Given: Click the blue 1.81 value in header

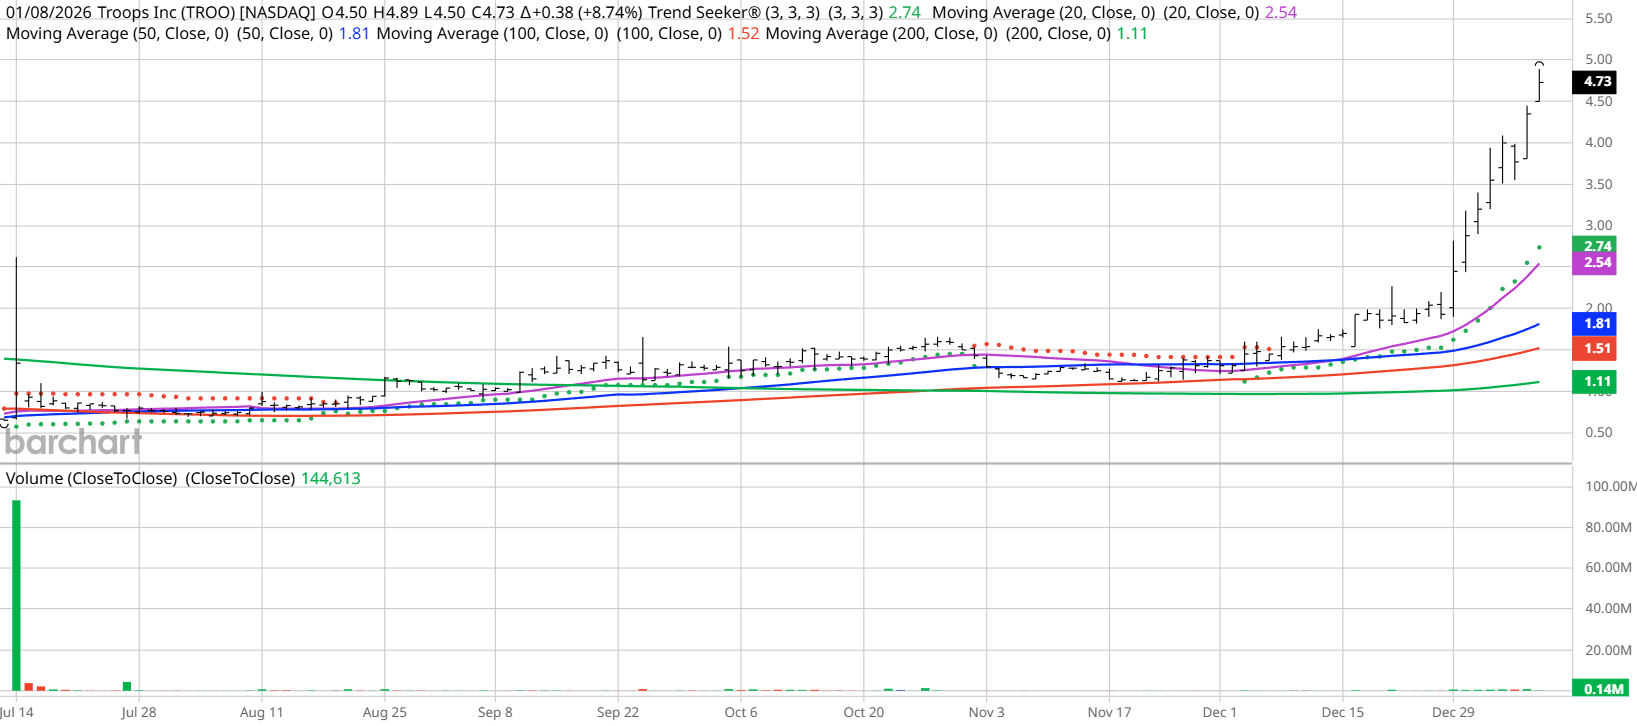Looking at the screenshot, I should coord(354,34).
